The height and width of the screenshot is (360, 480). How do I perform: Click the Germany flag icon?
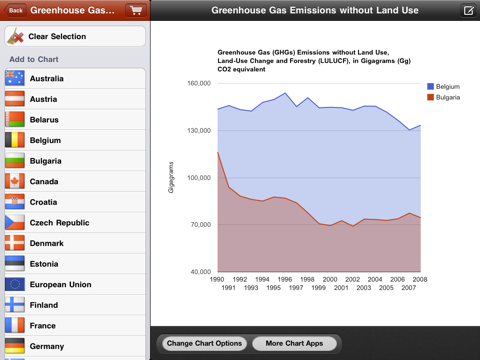pos(15,346)
